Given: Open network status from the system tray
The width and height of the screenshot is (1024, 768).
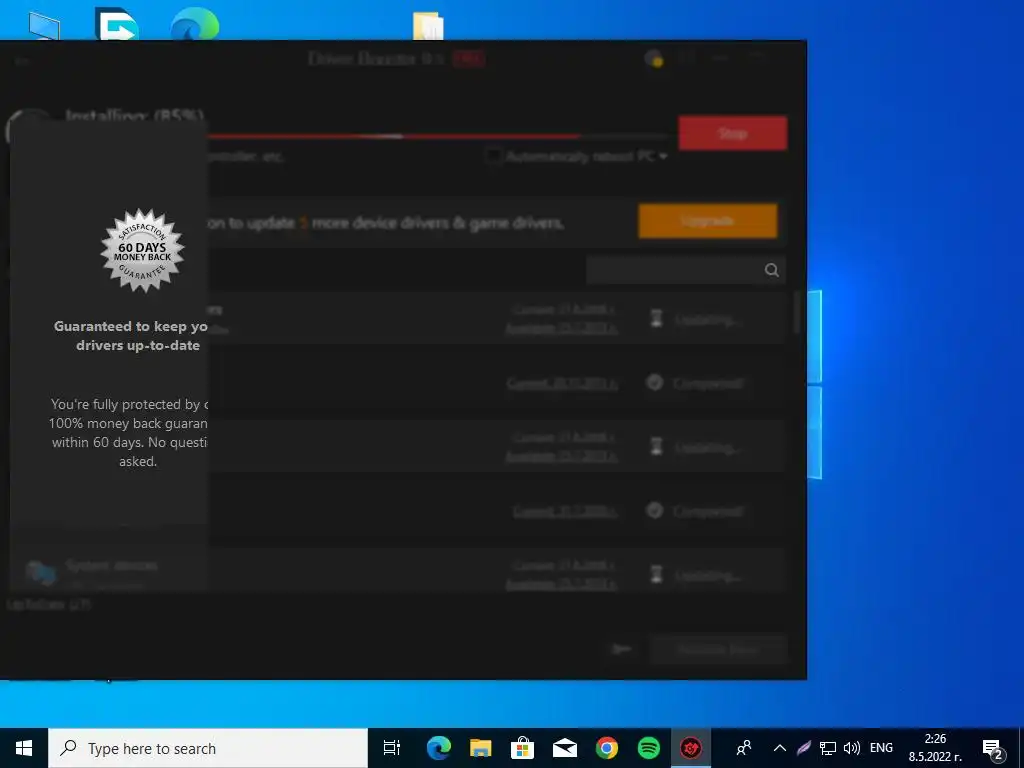Looking at the screenshot, I should pyautogui.click(x=828, y=748).
